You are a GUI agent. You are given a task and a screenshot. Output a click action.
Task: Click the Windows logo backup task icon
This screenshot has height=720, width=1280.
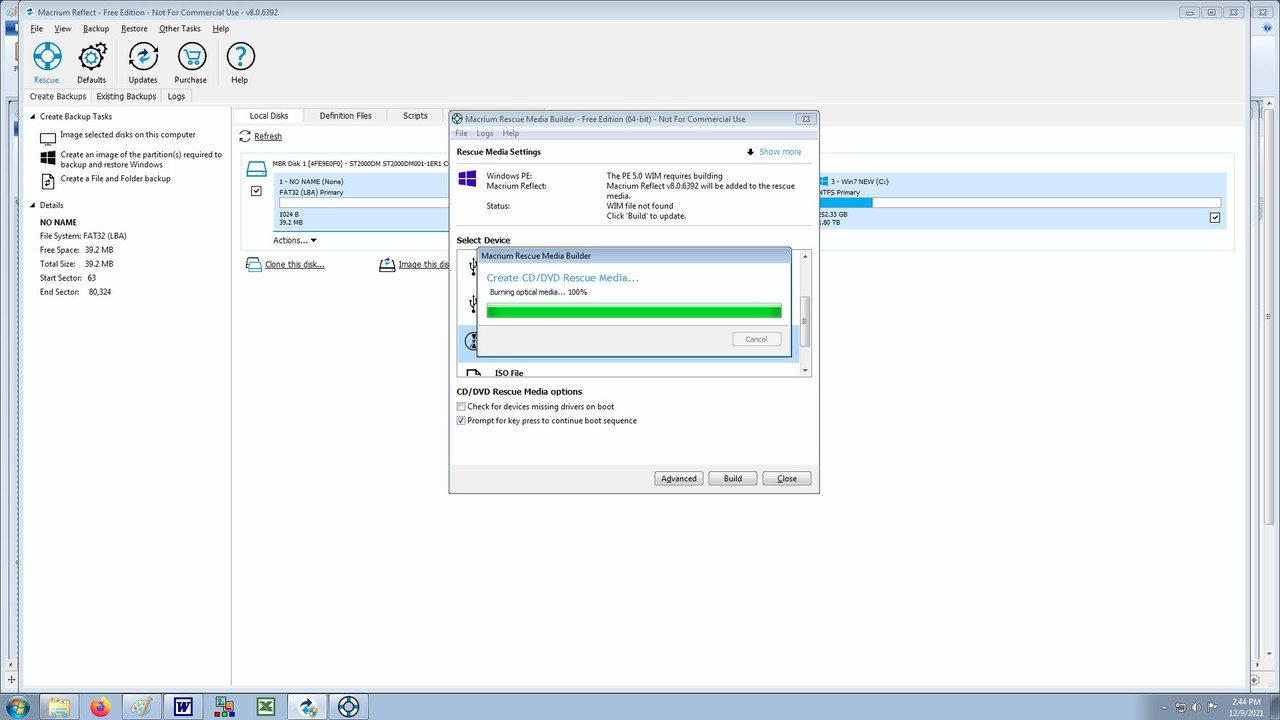[x=48, y=159]
